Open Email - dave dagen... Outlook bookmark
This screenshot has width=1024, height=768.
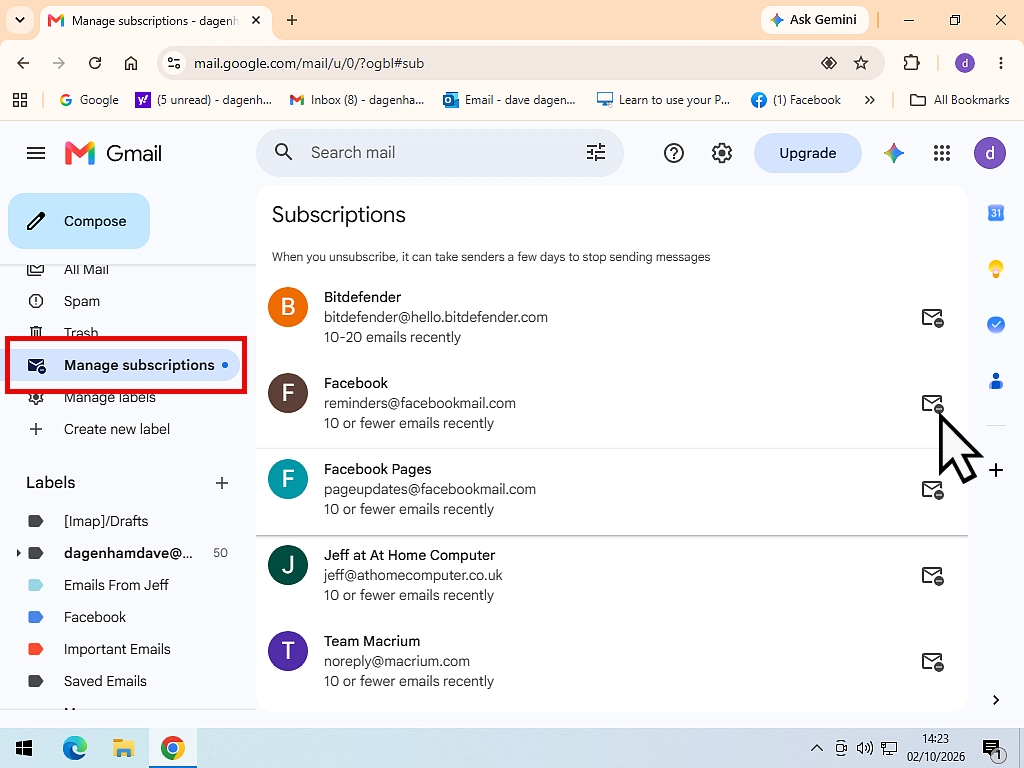coord(509,100)
